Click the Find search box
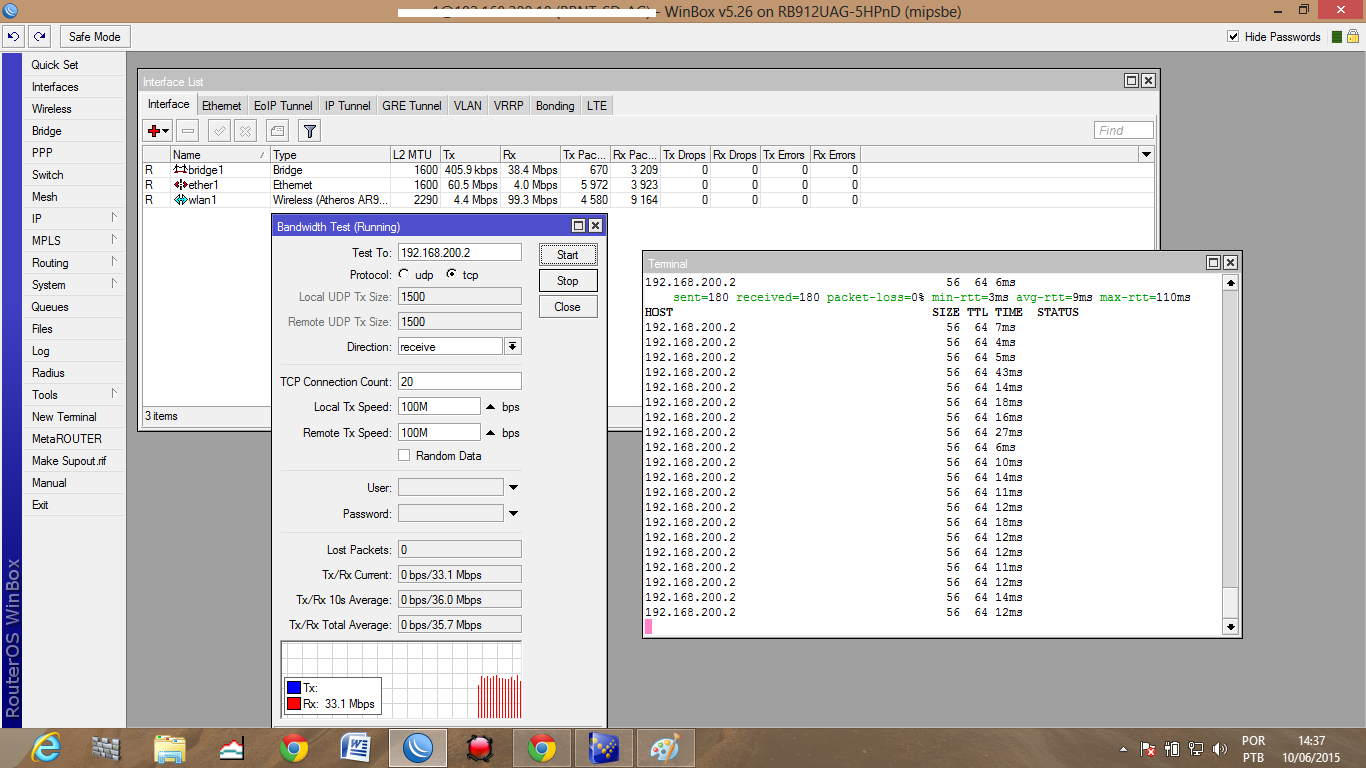1366x768 pixels. [1124, 130]
